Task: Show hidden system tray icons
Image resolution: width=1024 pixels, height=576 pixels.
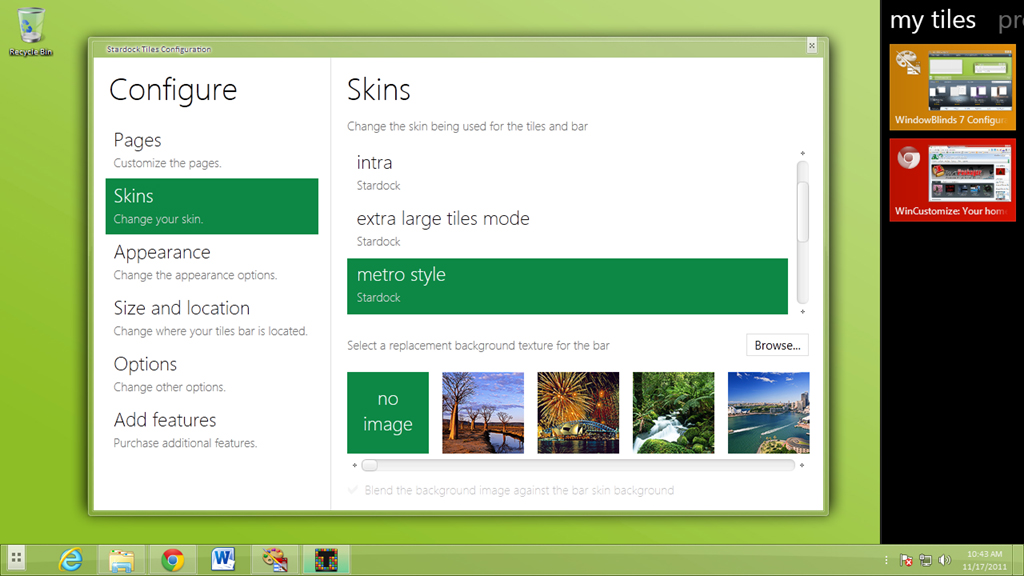Action: tap(886, 560)
